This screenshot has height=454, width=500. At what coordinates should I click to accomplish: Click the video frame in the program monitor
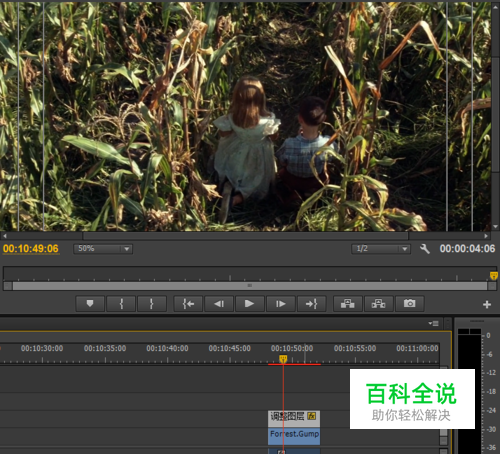[245, 116]
